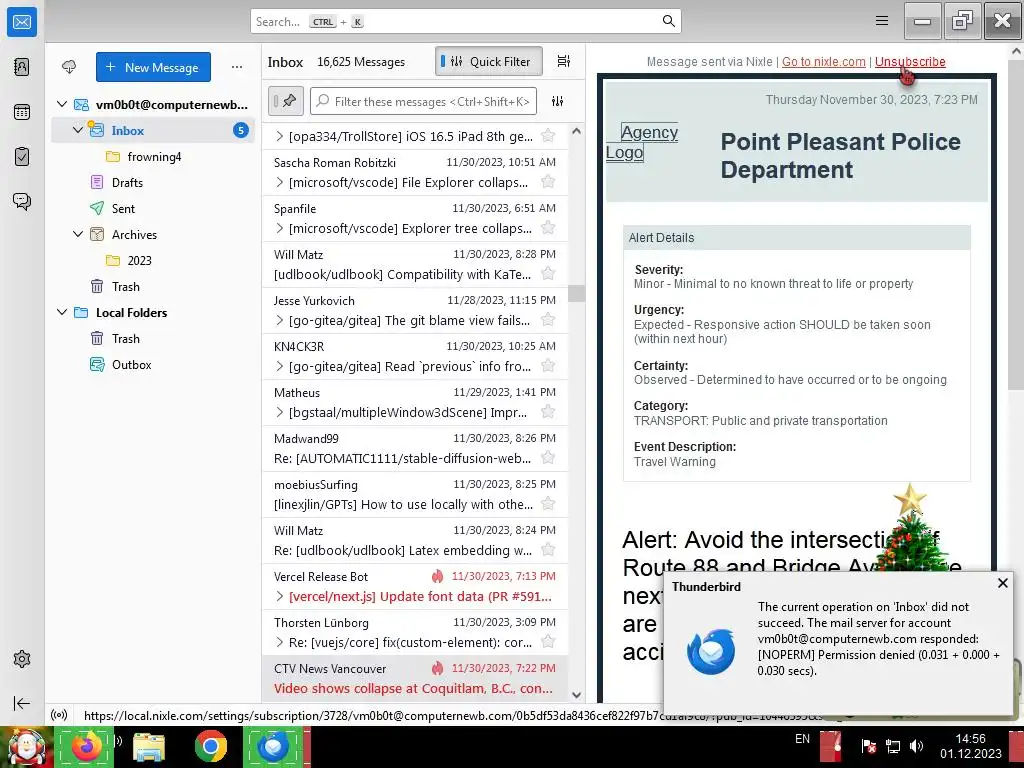Focus the global search box
This screenshot has width=1024, height=768.
[x=465, y=21]
